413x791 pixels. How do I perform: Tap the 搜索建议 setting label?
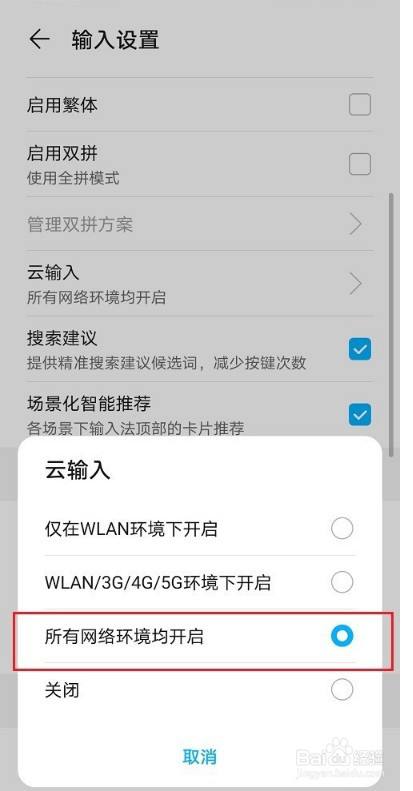[62, 337]
